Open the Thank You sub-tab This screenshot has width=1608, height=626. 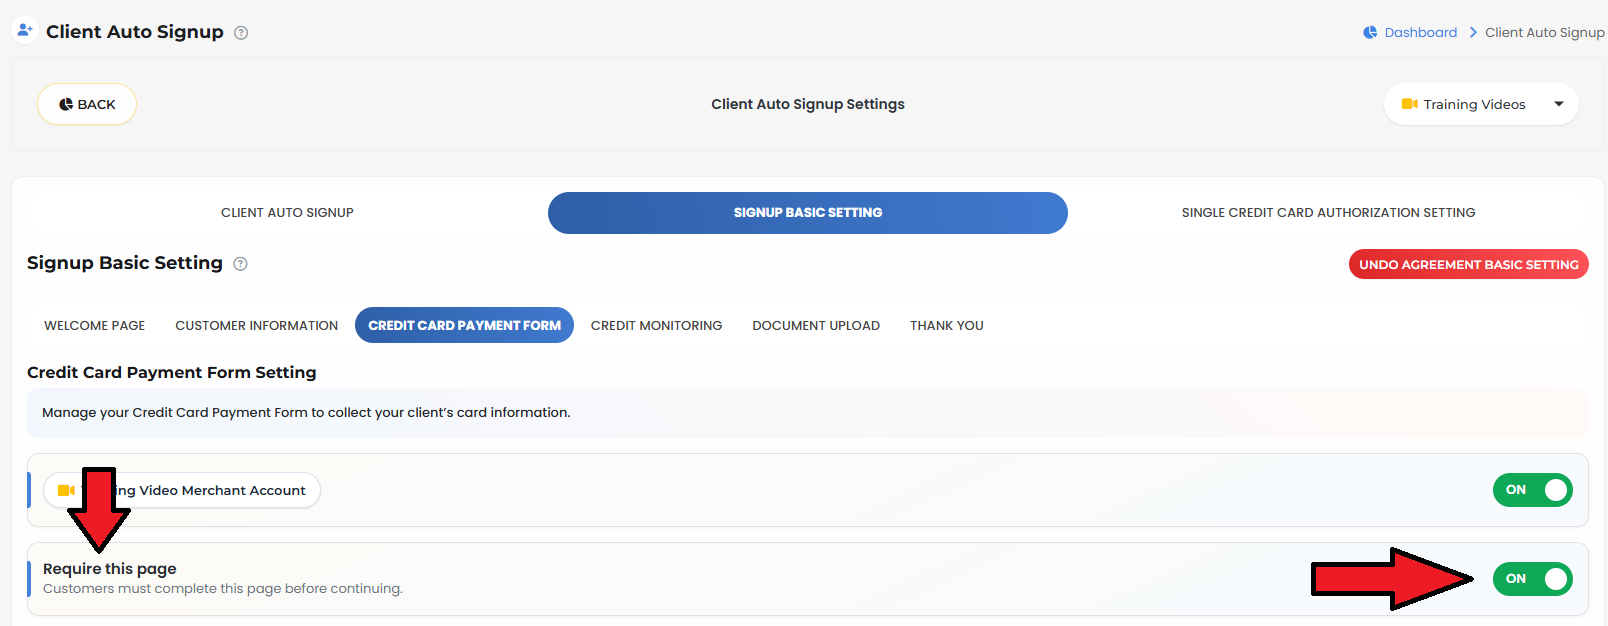(x=947, y=325)
